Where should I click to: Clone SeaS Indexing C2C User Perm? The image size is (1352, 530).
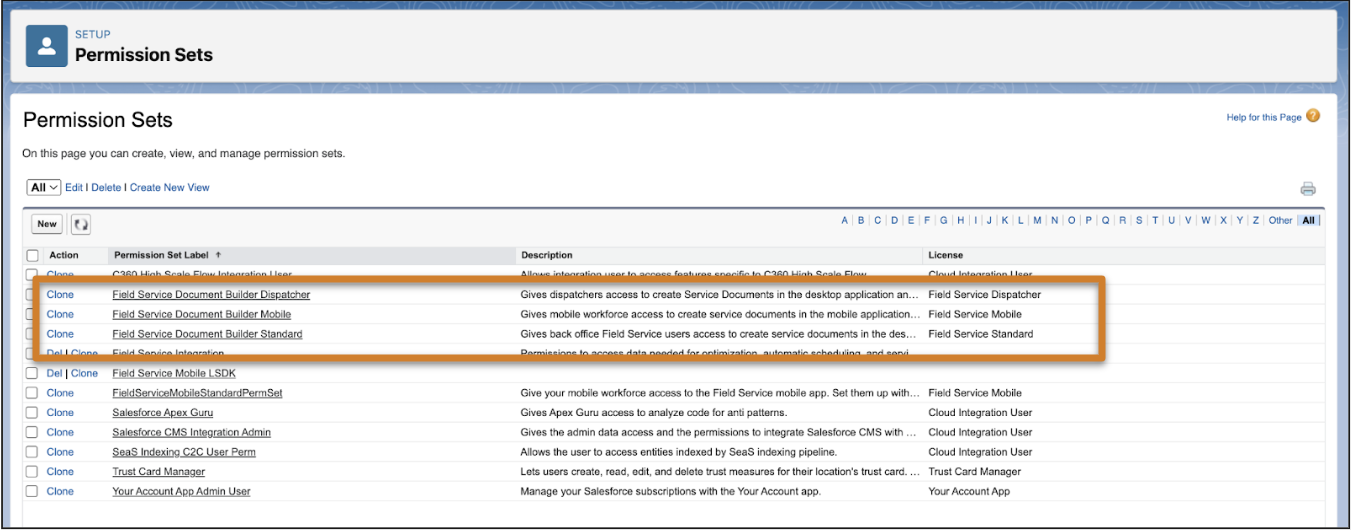click(60, 452)
